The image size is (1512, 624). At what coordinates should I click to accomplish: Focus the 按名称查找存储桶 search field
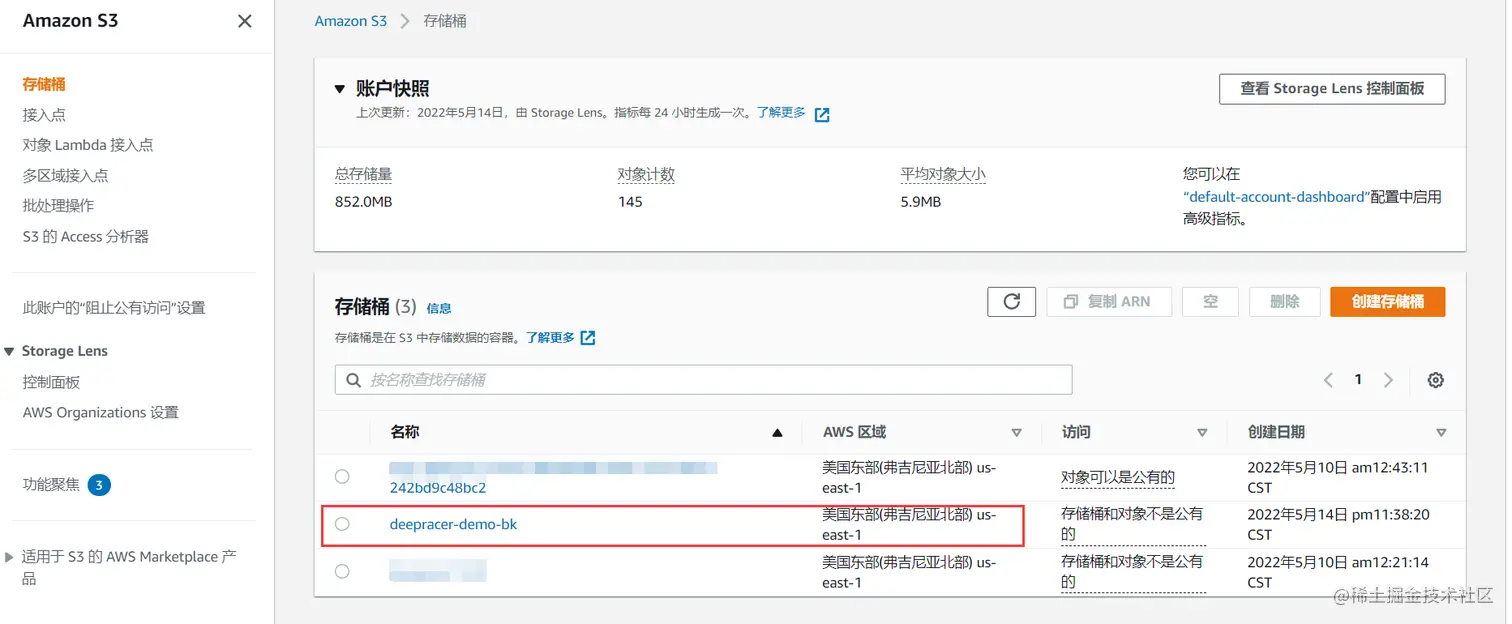(703, 380)
